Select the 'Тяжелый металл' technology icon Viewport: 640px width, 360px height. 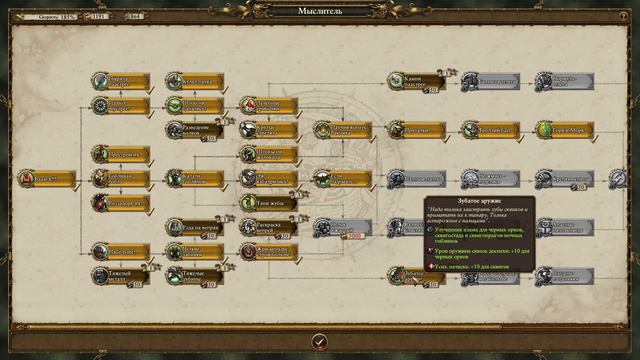tap(100, 276)
